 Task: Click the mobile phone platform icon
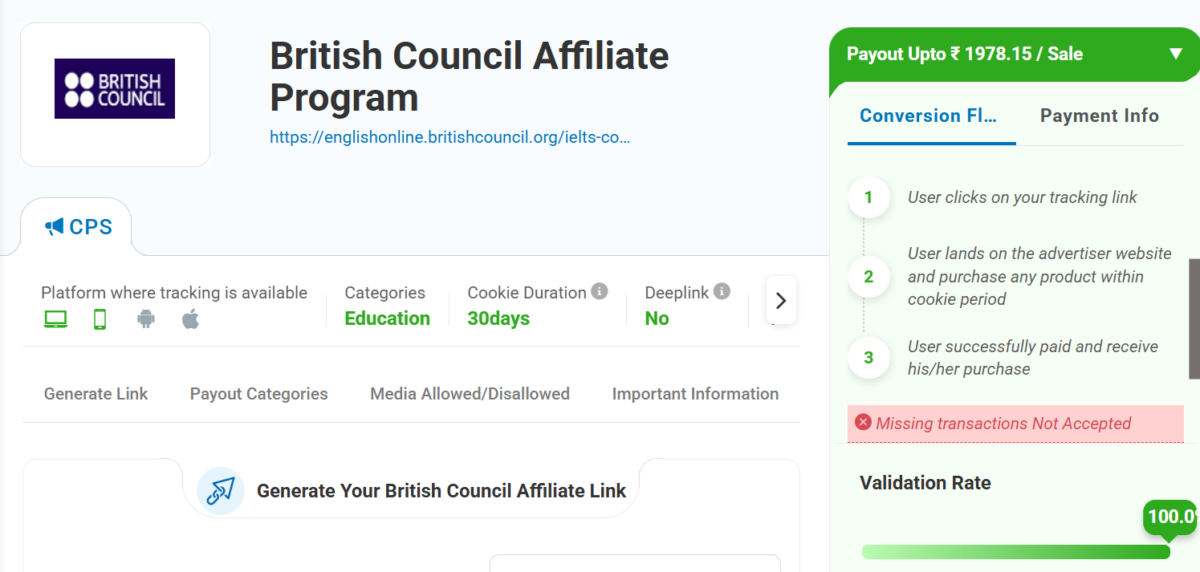(x=100, y=320)
